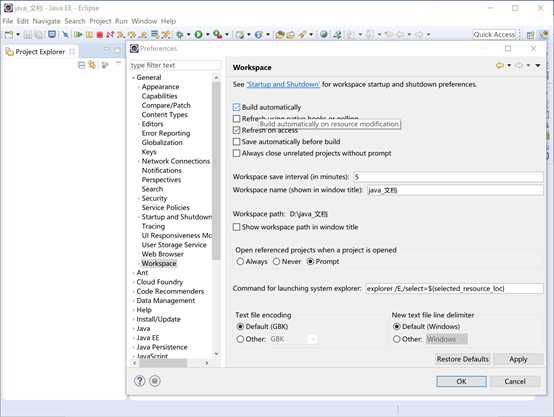554x417 pixels.
Task: Select the Always radio option
Action: [x=240, y=262]
